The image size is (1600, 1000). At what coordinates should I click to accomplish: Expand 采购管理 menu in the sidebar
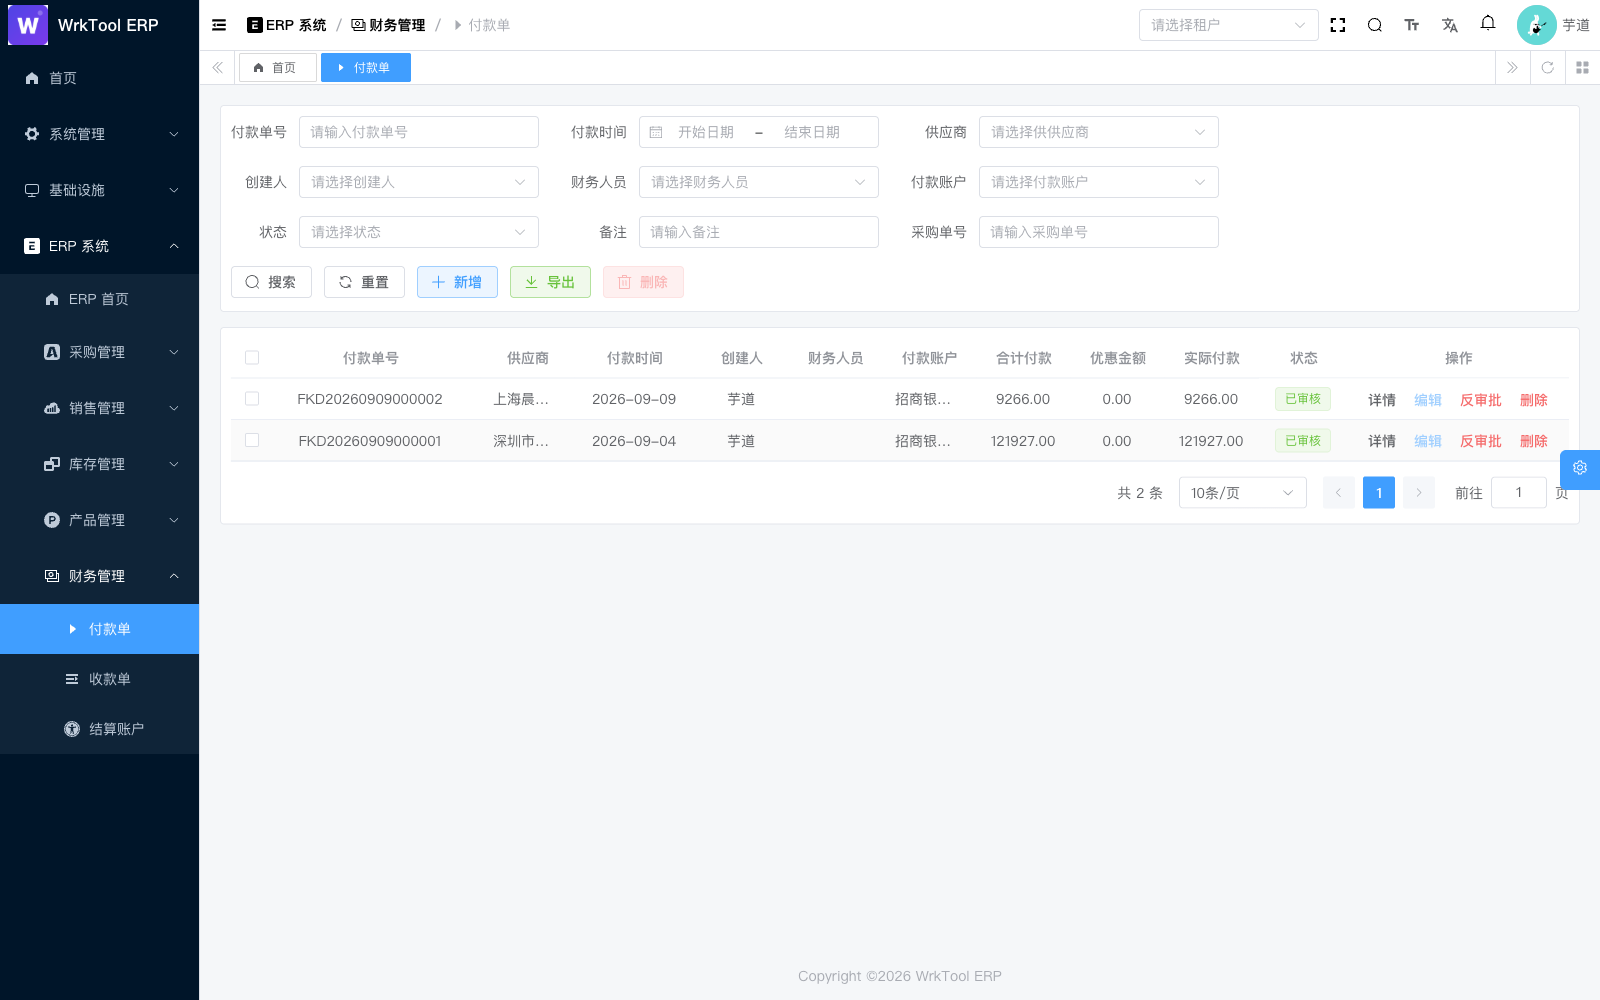click(100, 352)
